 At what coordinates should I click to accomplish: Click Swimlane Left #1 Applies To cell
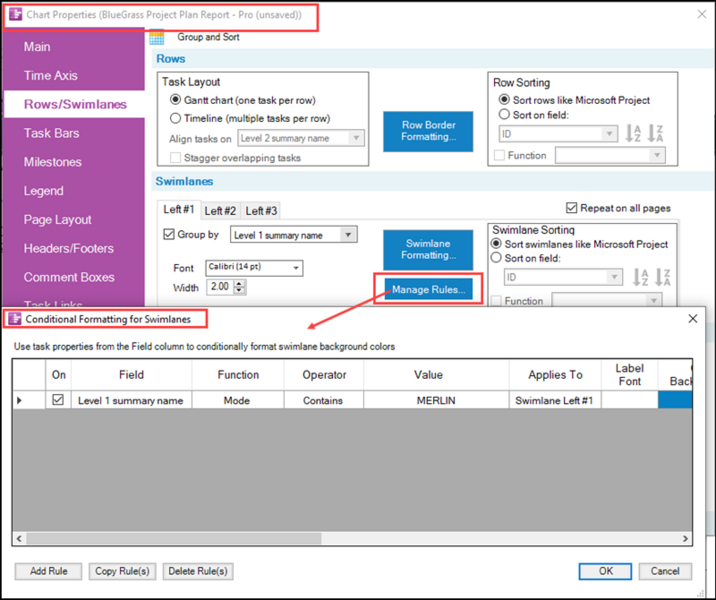click(555, 400)
